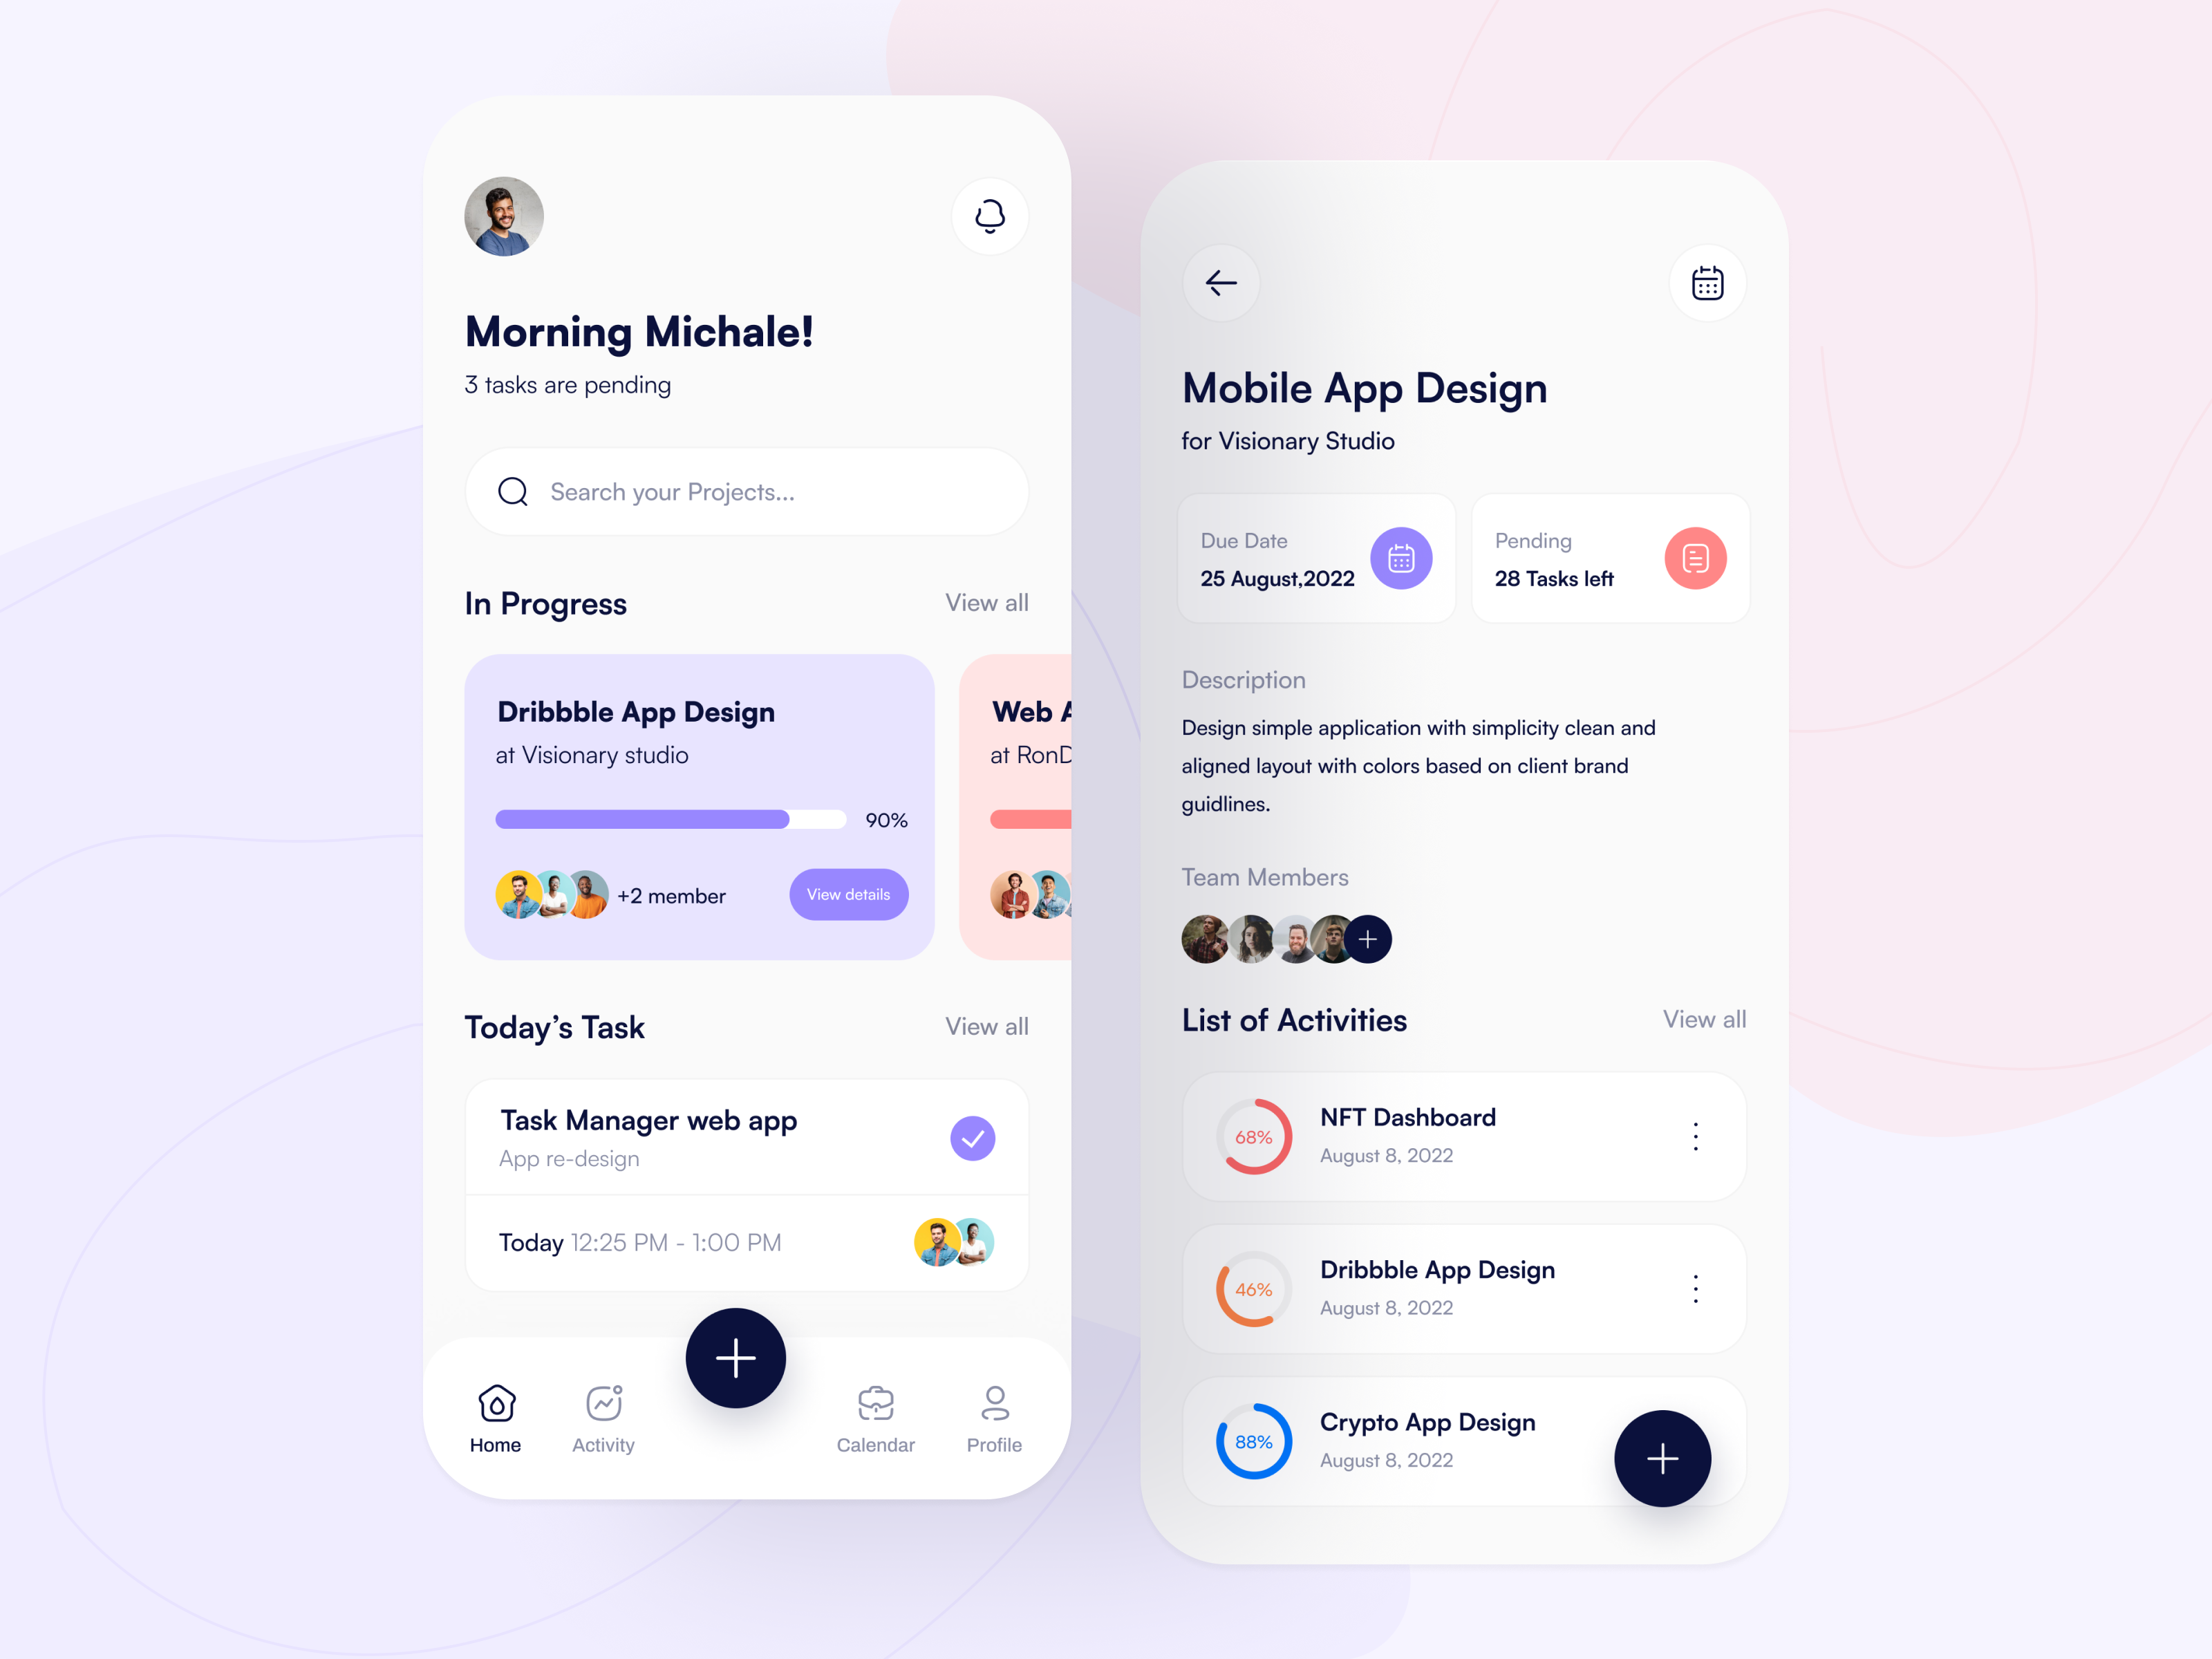Tap the notification bell icon
The image size is (2212, 1659).
coord(989,216)
